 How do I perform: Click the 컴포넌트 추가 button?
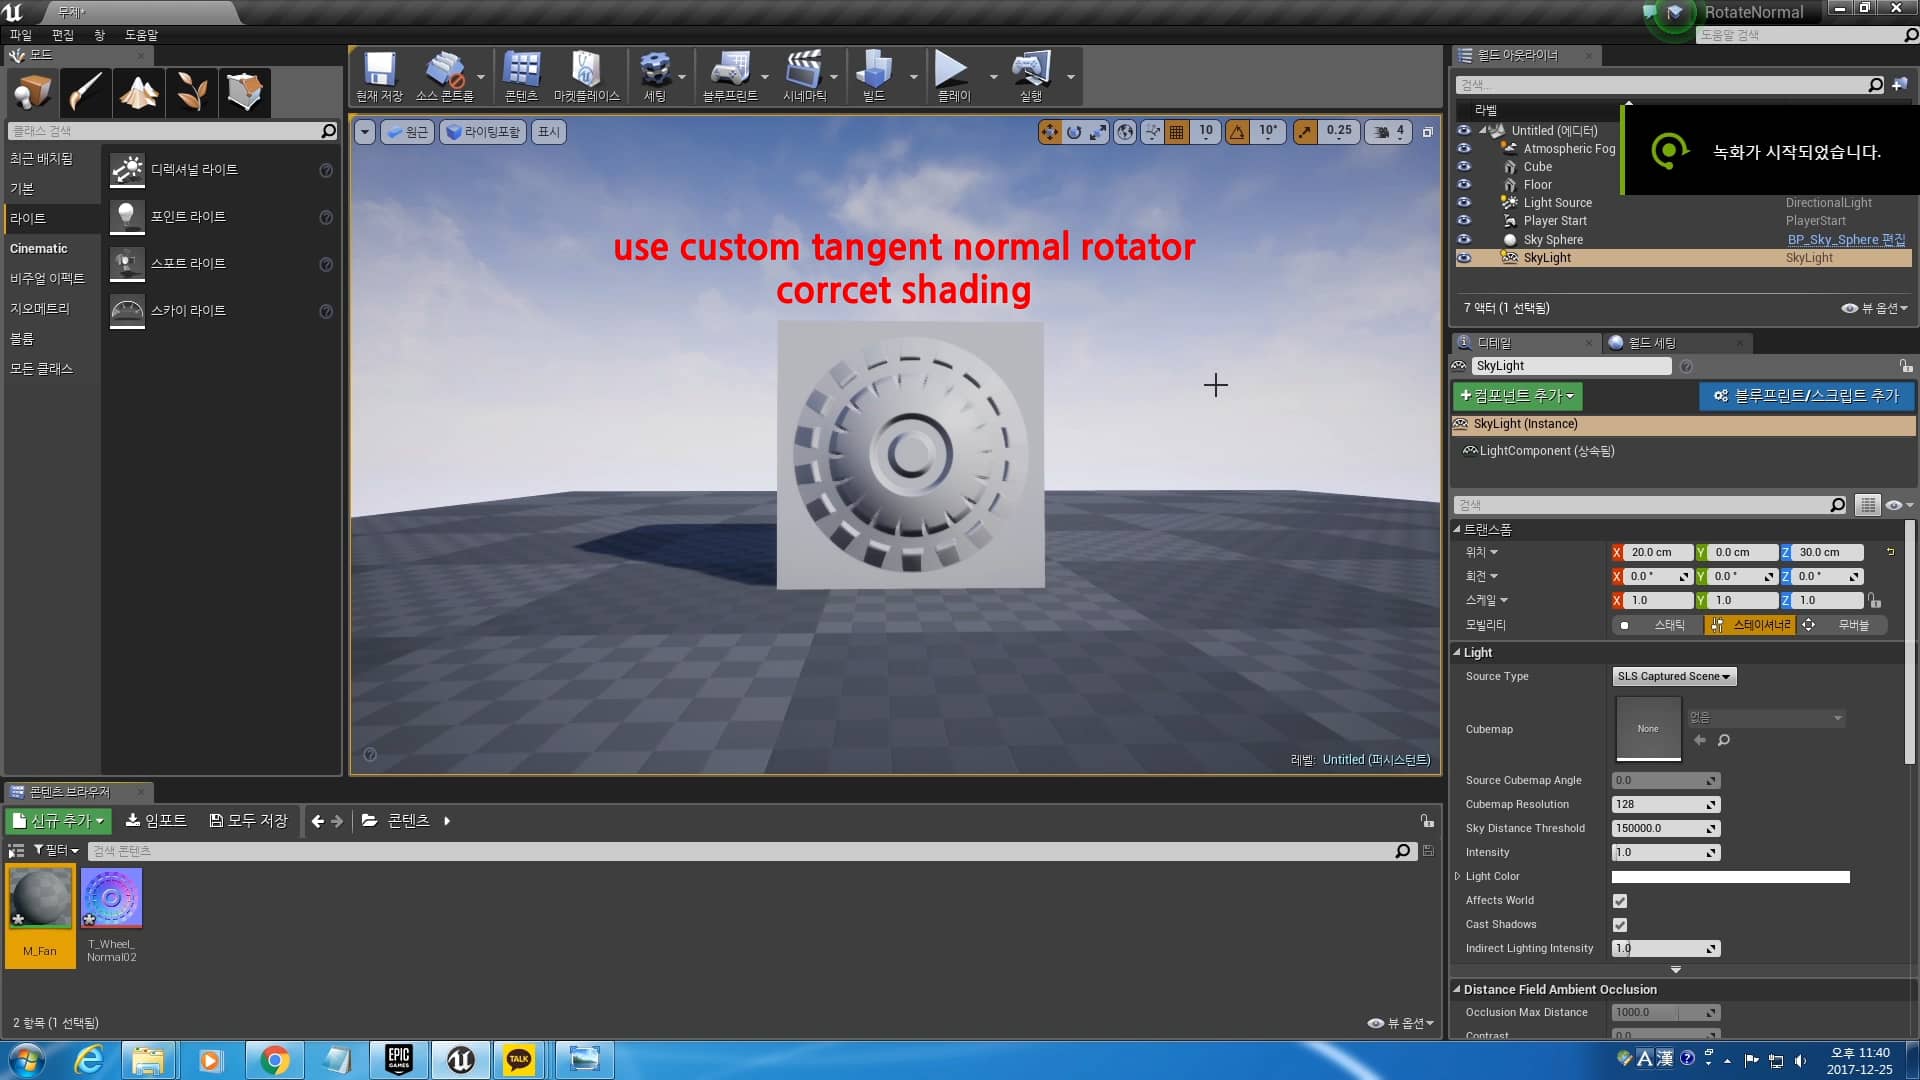[x=1516, y=396]
